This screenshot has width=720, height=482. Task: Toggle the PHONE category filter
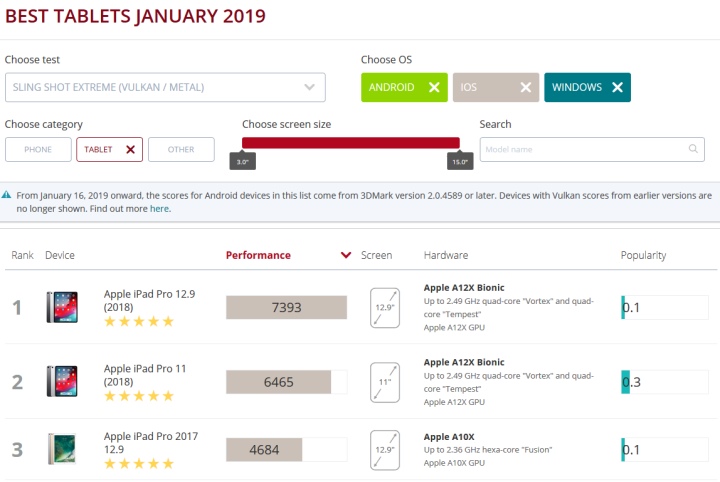point(38,150)
